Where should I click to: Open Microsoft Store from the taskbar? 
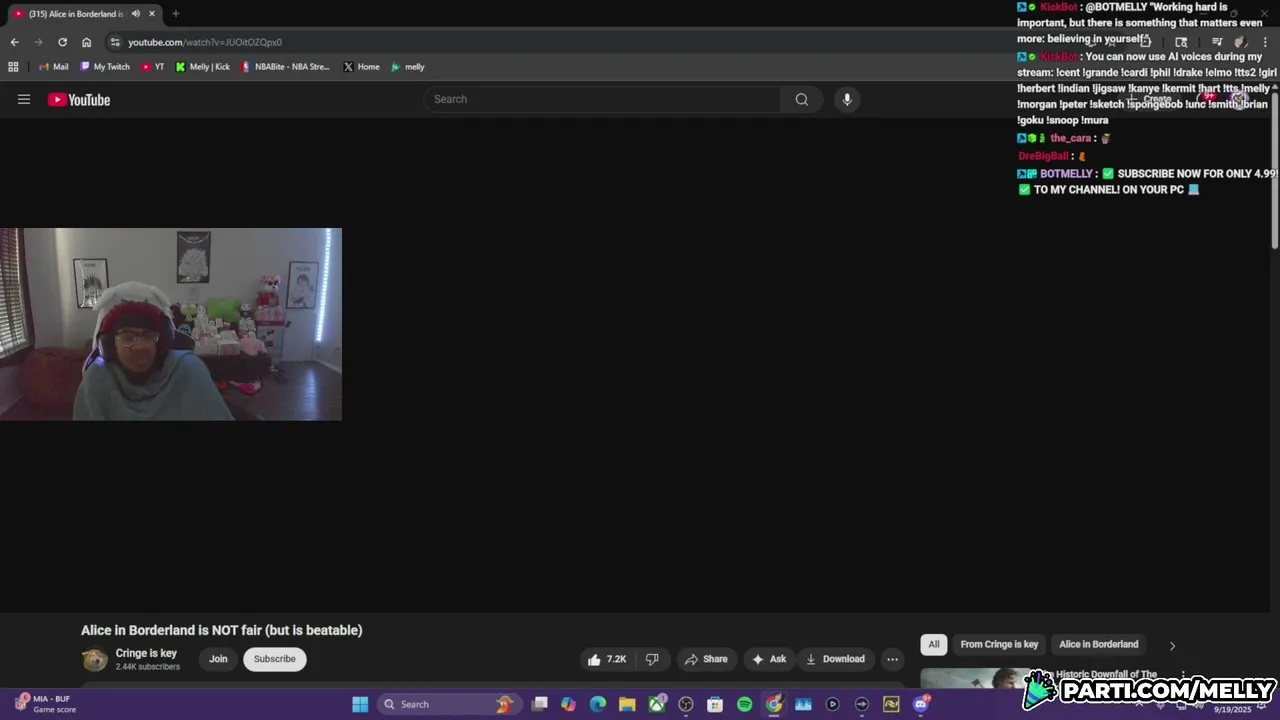point(715,704)
